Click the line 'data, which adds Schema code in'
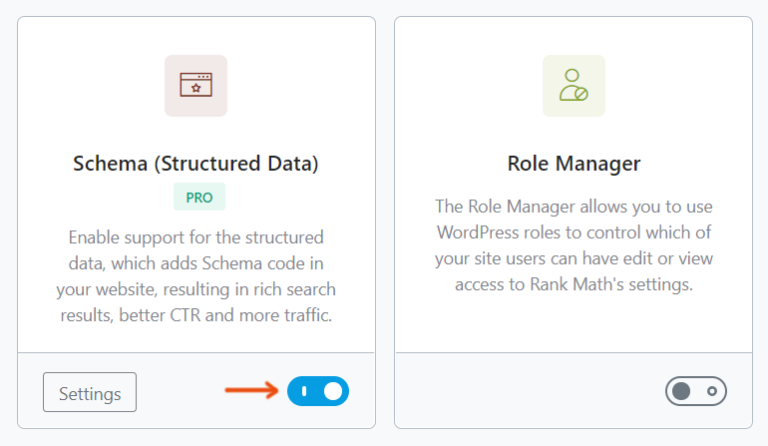768x446 pixels. pos(196,264)
